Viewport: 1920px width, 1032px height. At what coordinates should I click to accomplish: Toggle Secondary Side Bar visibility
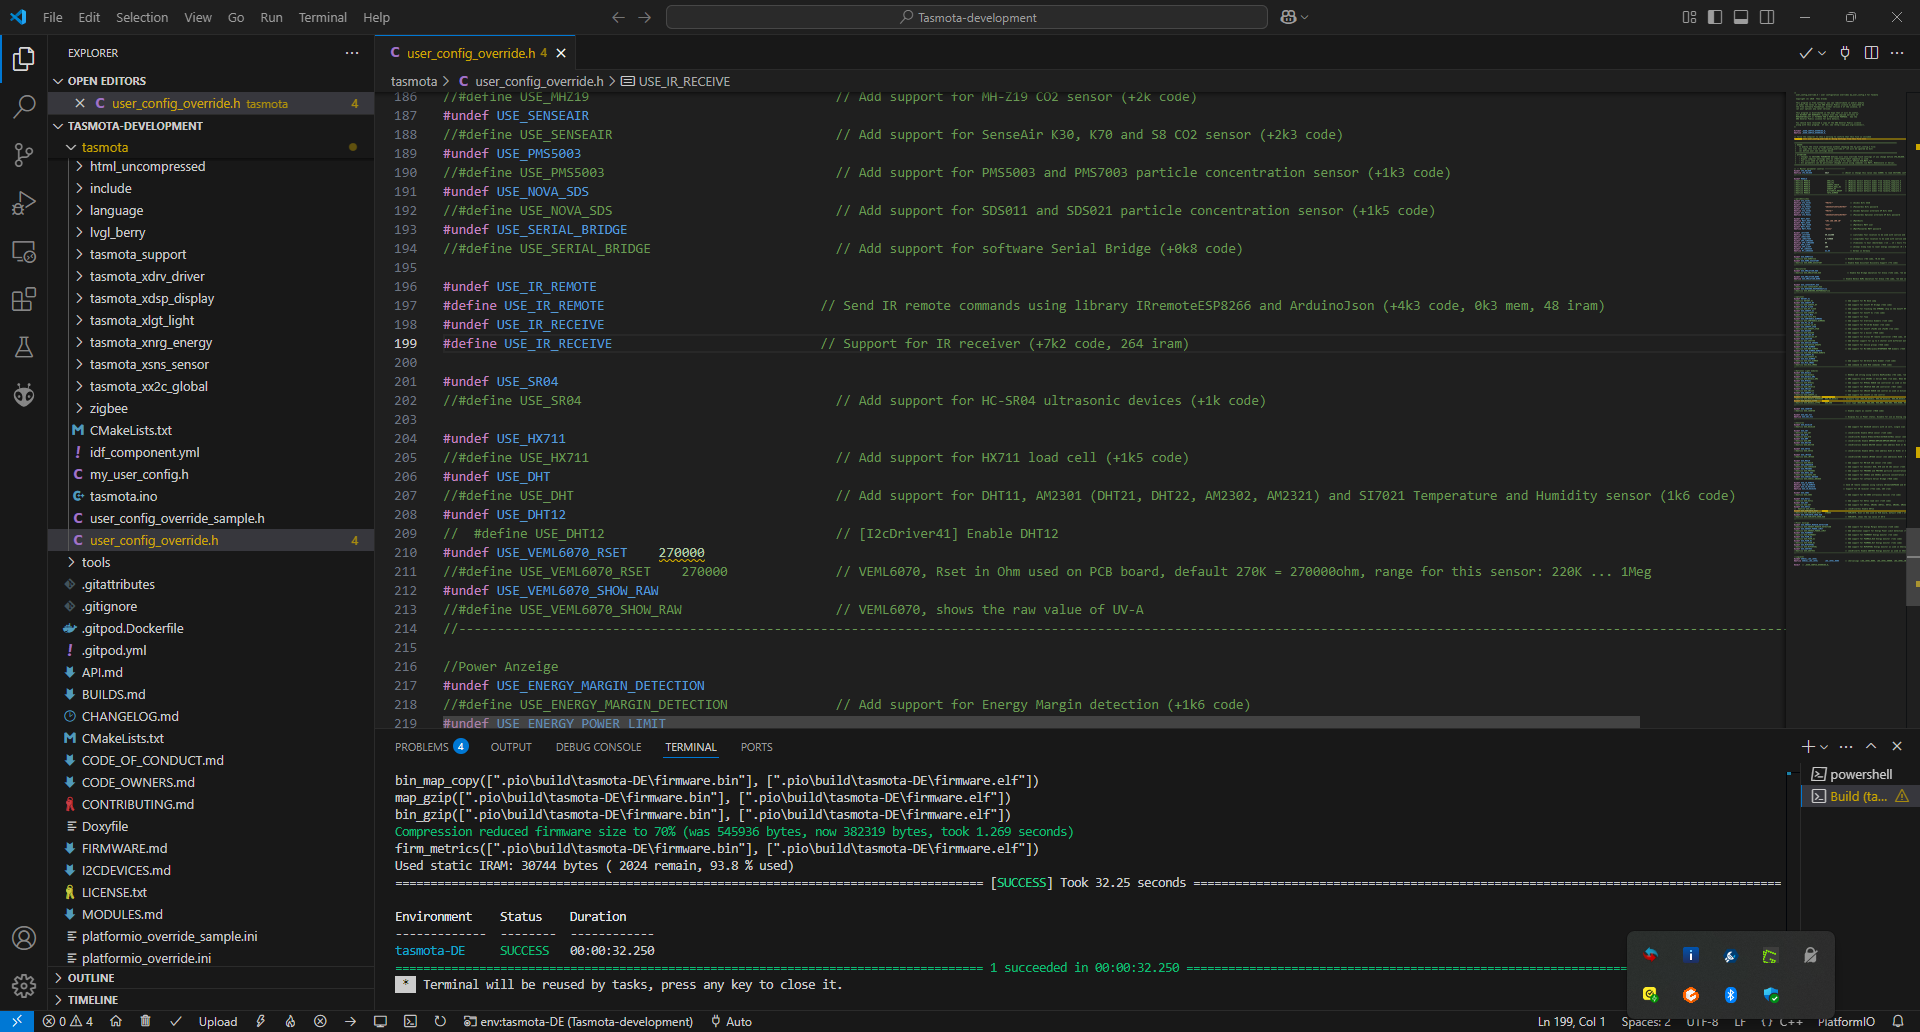1767,17
